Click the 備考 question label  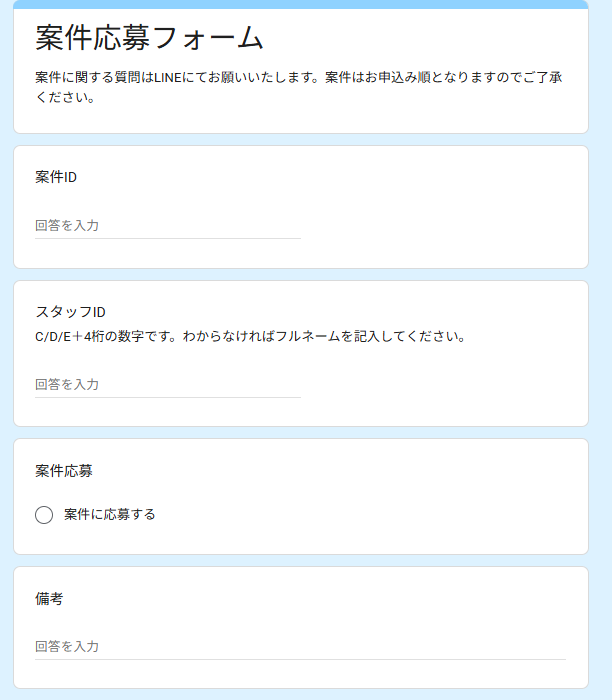click(x=49, y=599)
